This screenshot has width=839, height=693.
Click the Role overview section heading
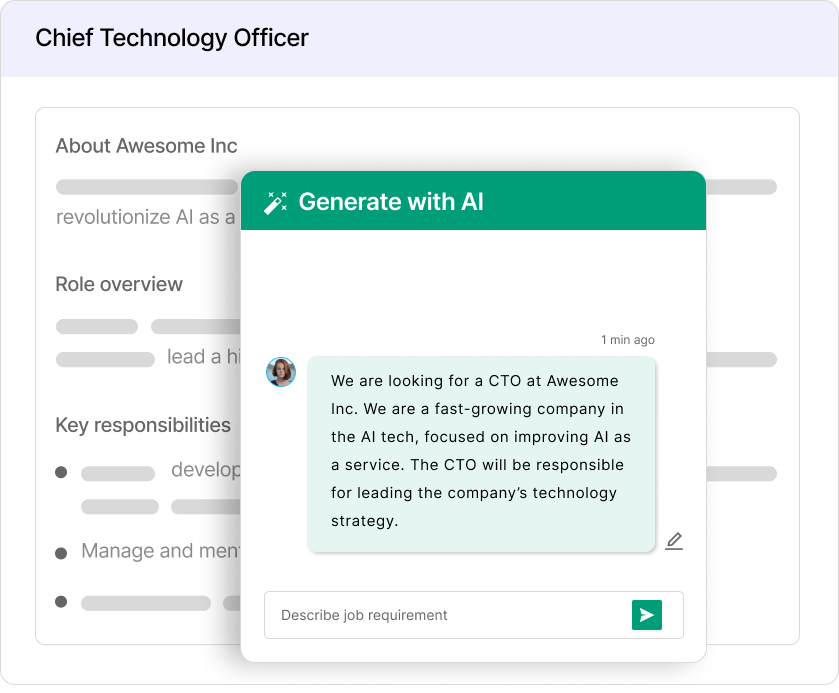click(x=119, y=284)
